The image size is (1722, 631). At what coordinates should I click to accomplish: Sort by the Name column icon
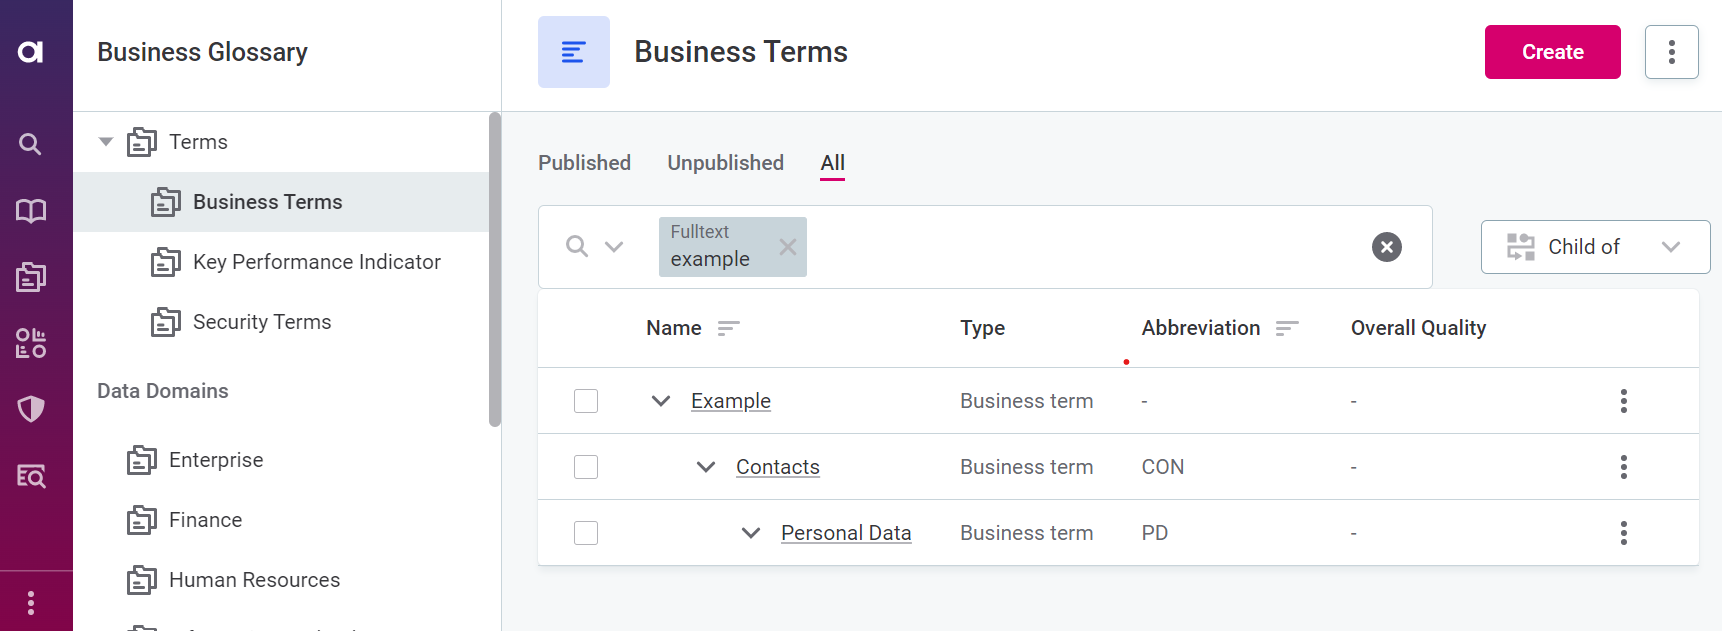click(728, 328)
